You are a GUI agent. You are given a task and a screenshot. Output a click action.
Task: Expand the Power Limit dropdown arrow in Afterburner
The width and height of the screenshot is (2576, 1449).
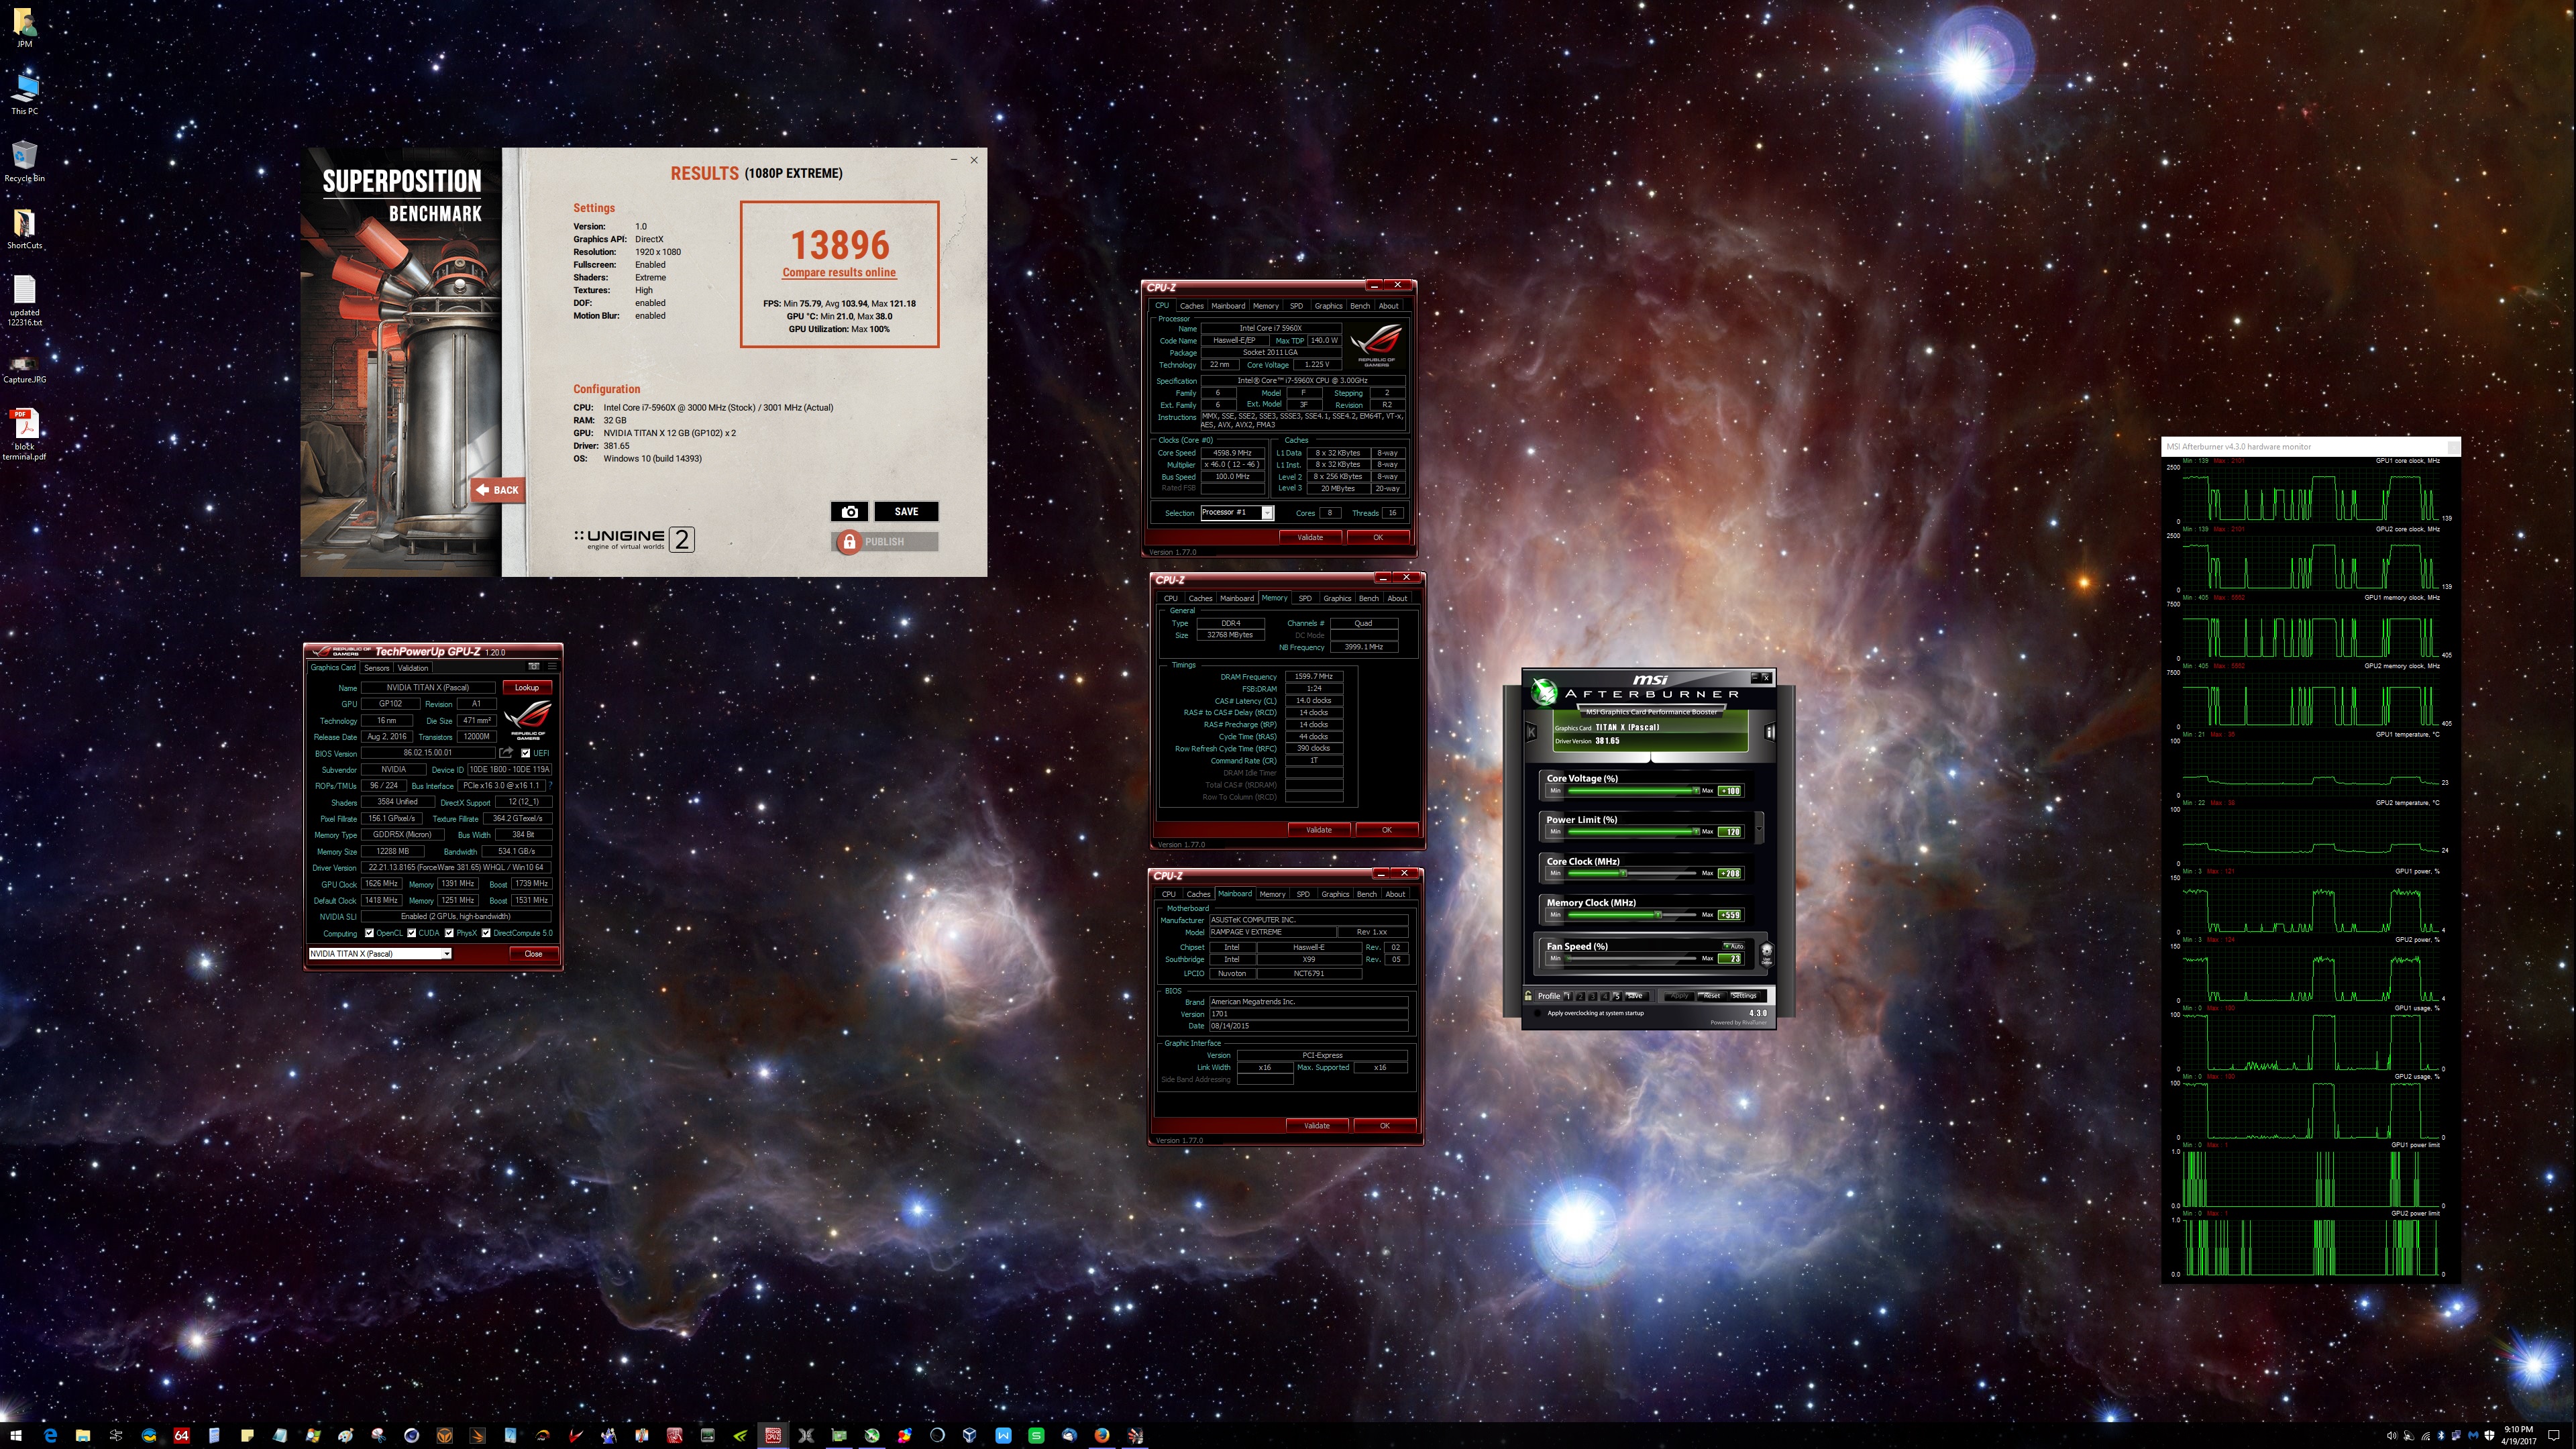[x=1760, y=829]
